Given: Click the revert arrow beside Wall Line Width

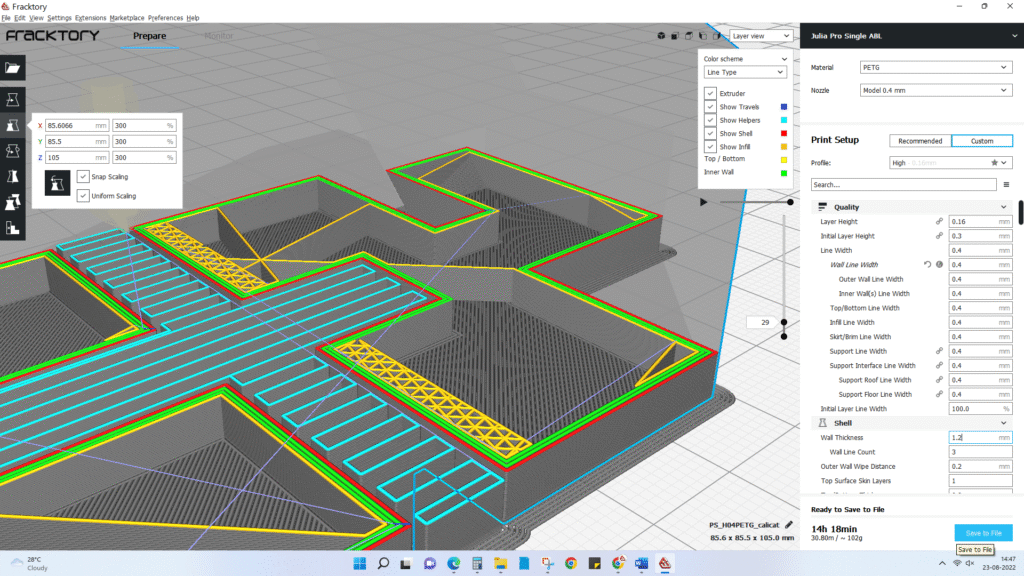Looking at the screenshot, I should [927, 265].
